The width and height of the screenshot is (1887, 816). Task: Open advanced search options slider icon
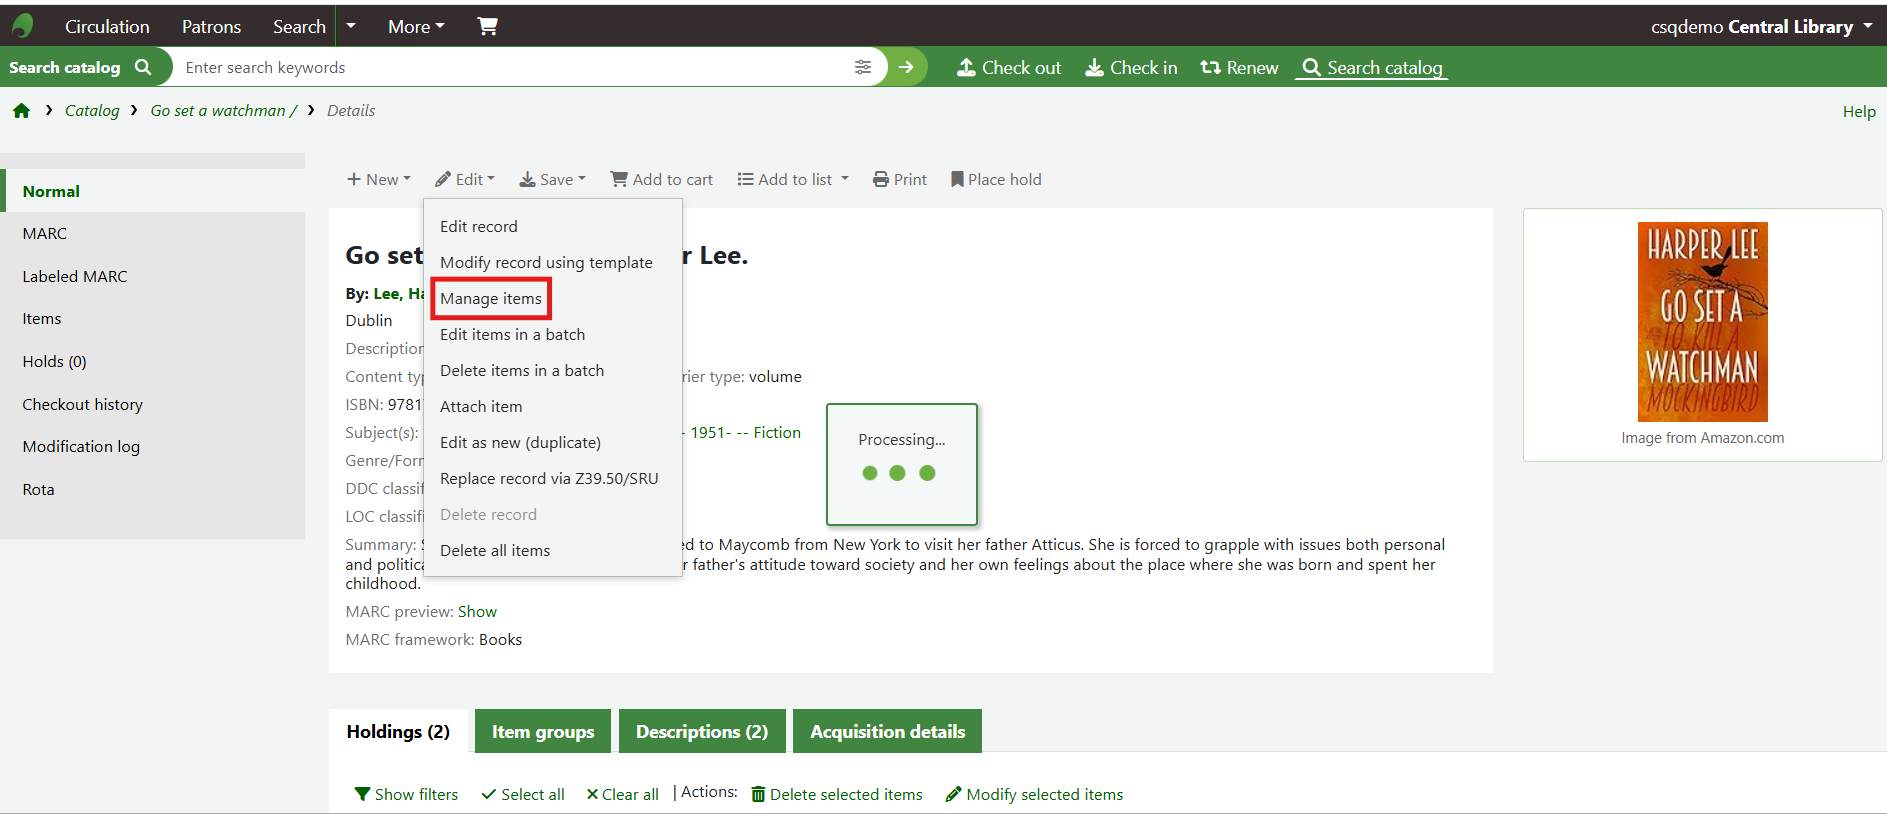click(862, 67)
